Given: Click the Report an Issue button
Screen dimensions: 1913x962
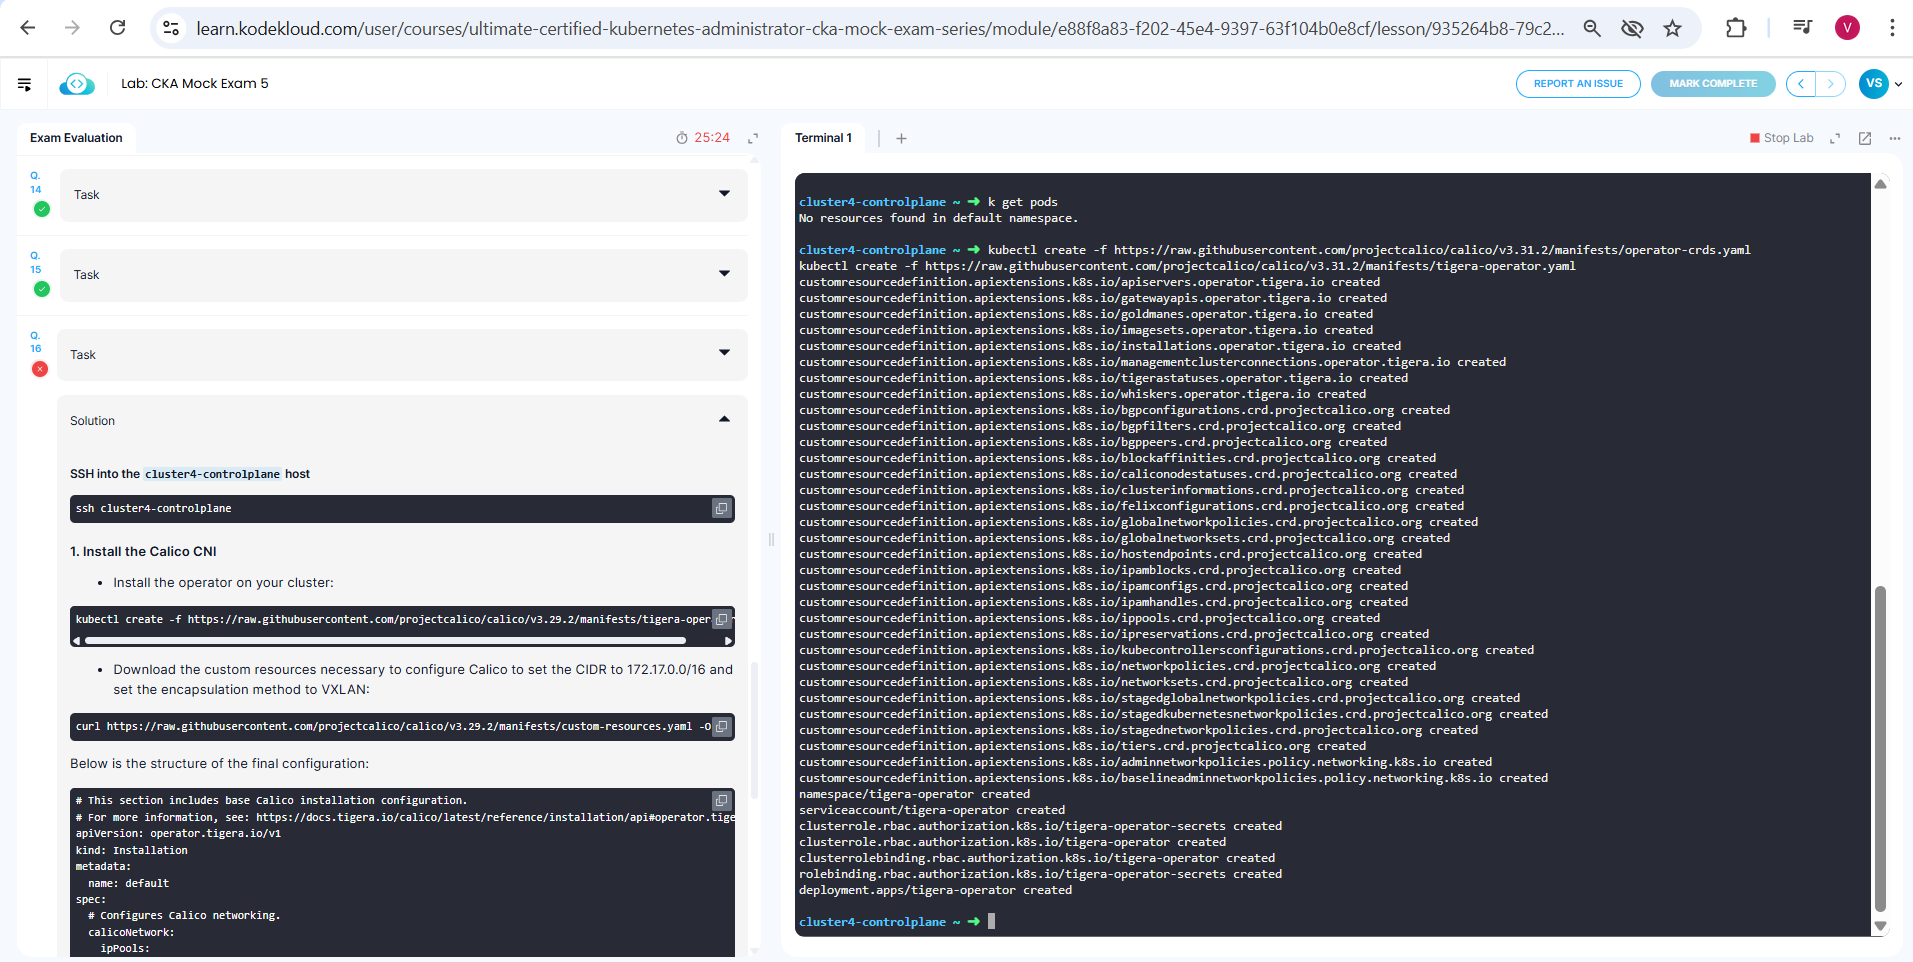Looking at the screenshot, I should coord(1577,84).
